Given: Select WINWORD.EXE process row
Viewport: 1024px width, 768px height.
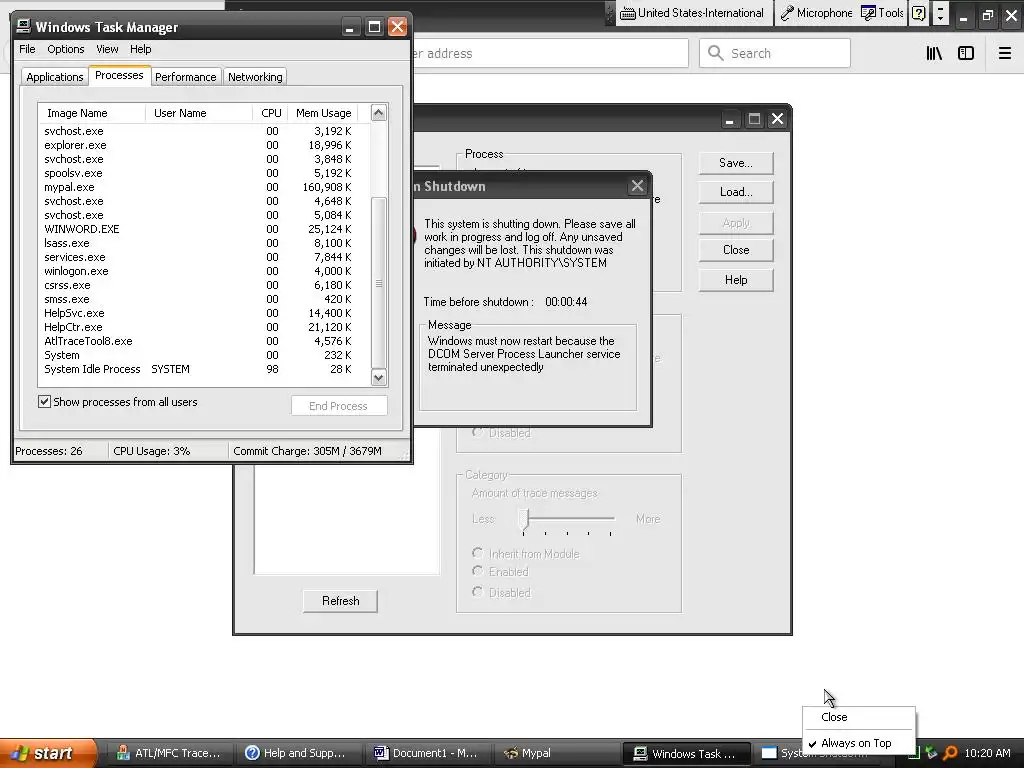Looking at the screenshot, I should [204, 229].
